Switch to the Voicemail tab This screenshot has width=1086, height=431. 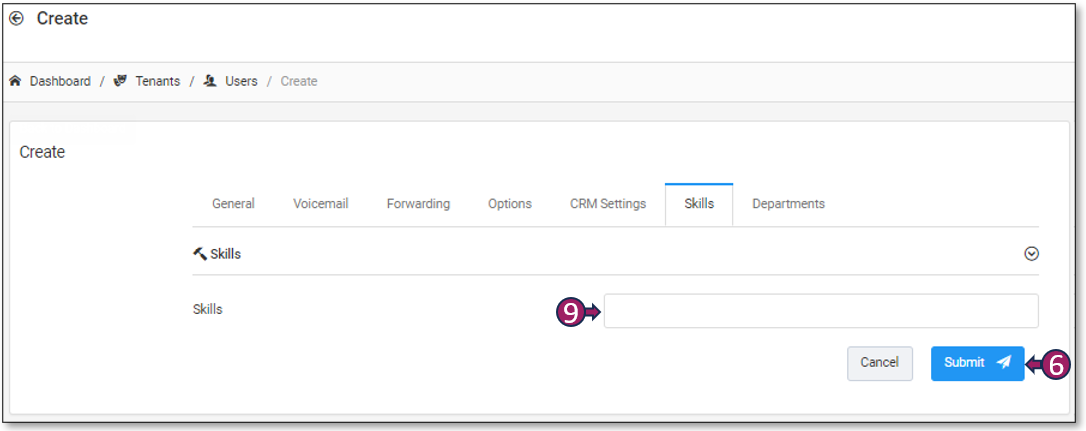pos(320,204)
